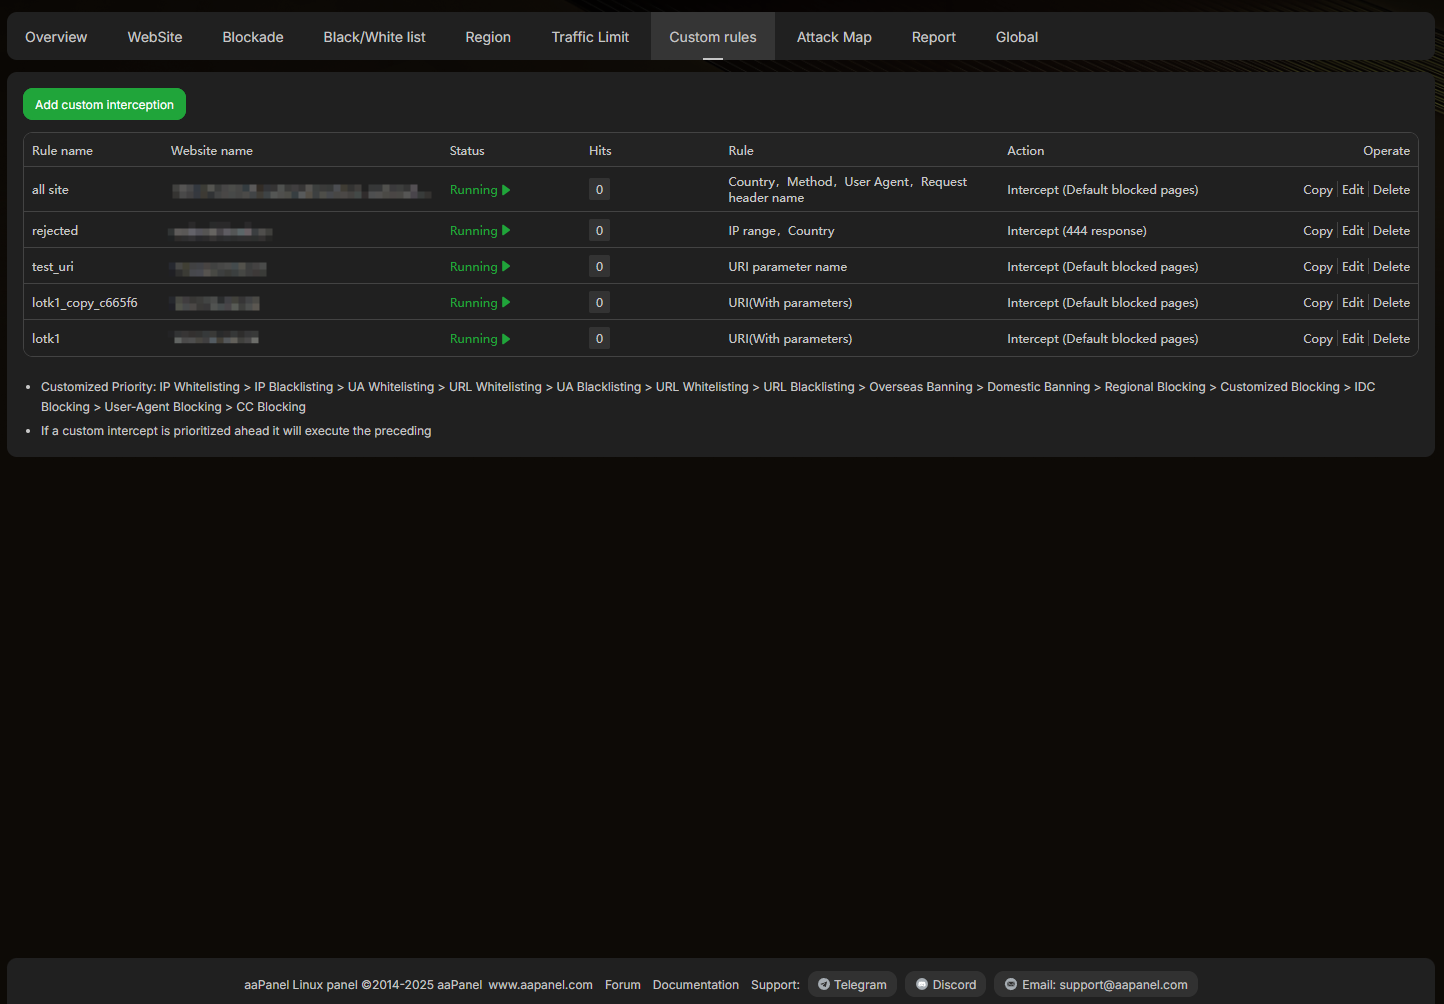Click play icon for lotk1_copy_c665f6 rule
Image resolution: width=1444 pixels, height=1004 pixels.
[506, 303]
